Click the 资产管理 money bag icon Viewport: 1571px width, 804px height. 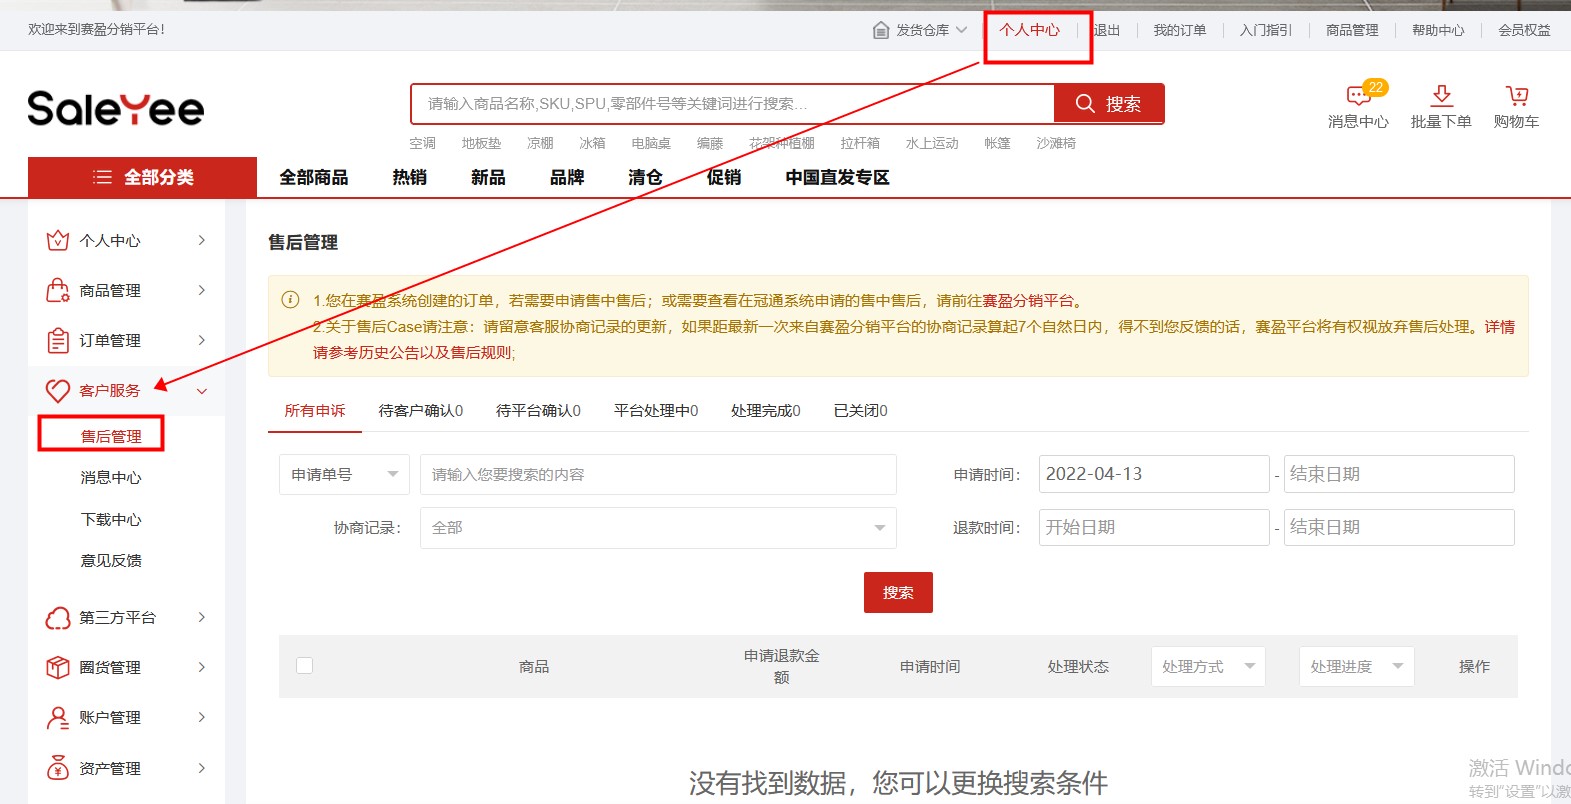click(x=58, y=768)
